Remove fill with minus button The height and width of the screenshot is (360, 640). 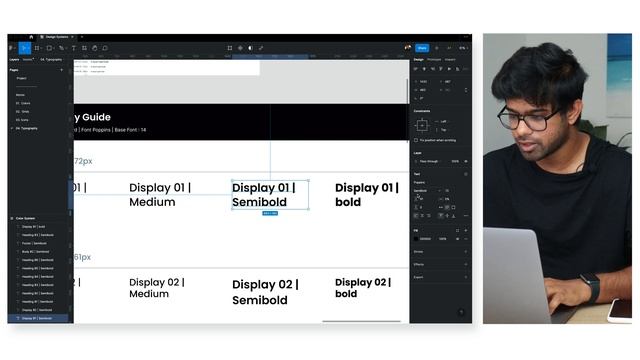coord(466,239)
